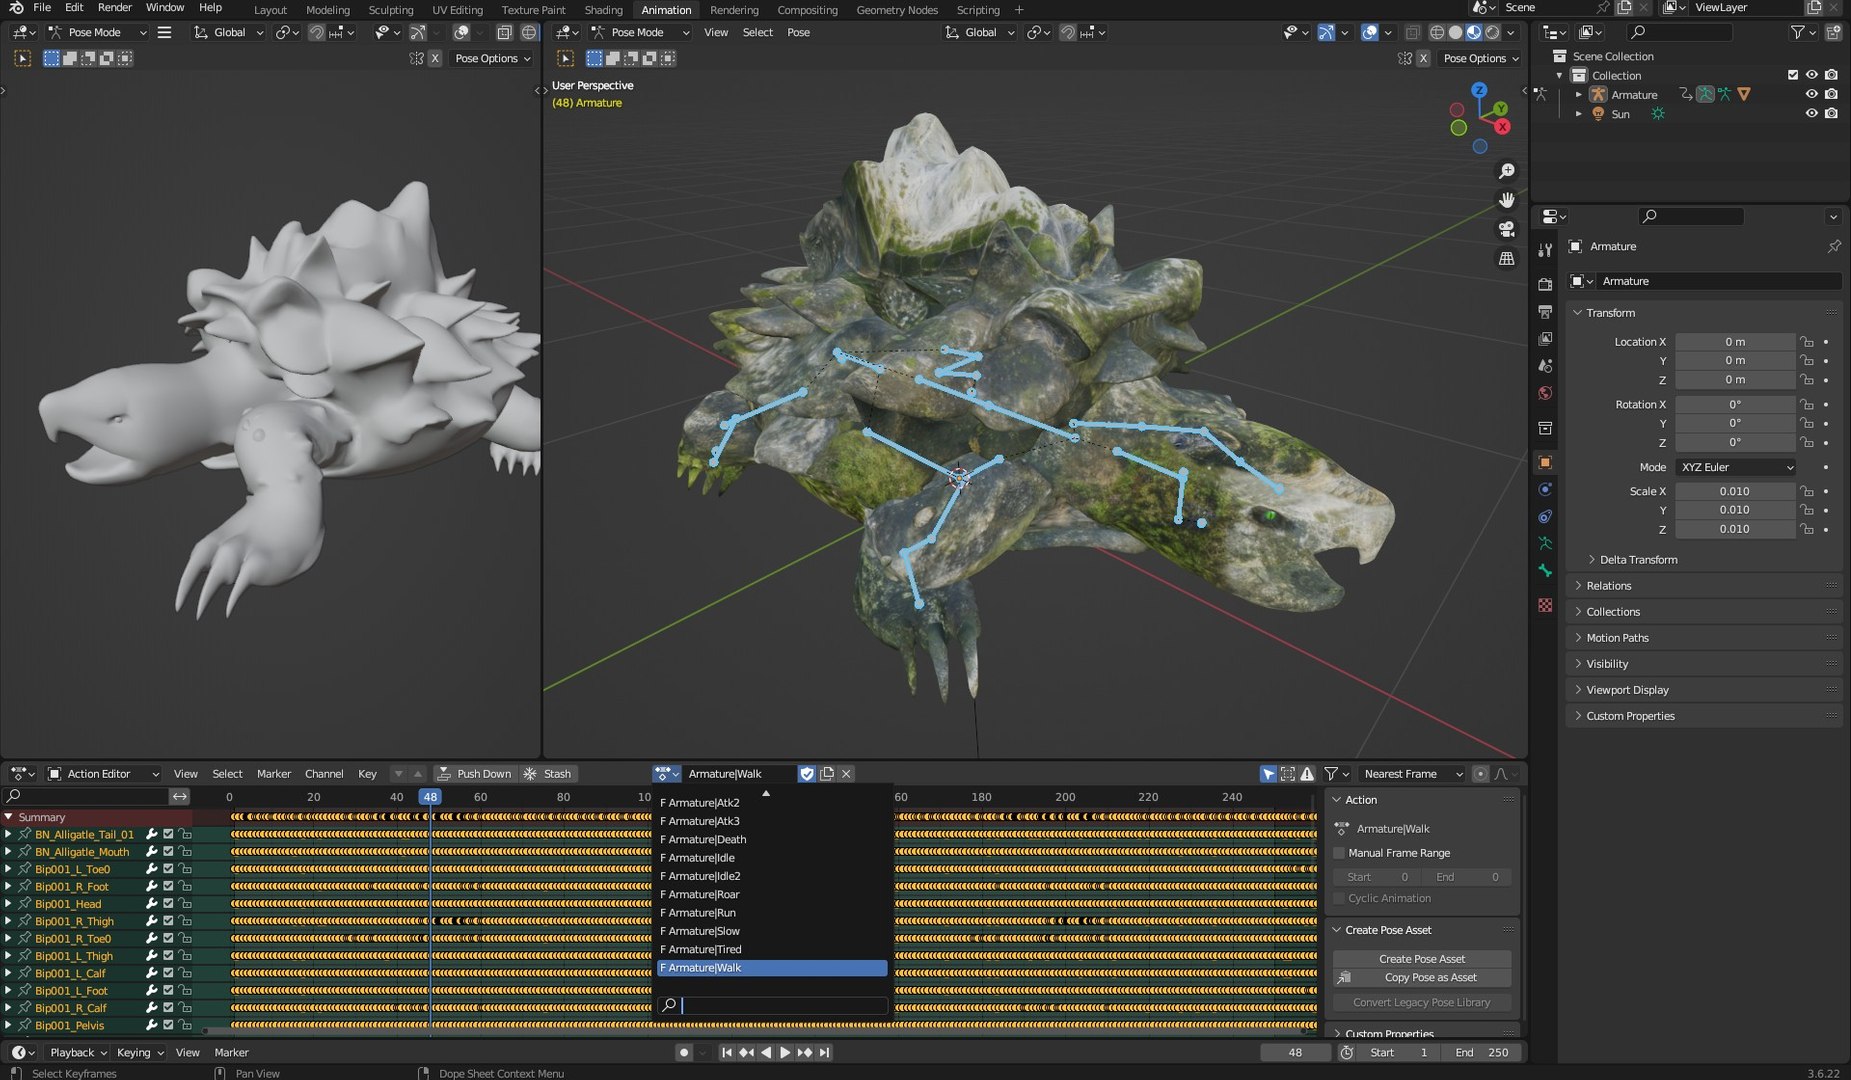Switch to the Sculpting workspace tab

click(x=391, y=10)
